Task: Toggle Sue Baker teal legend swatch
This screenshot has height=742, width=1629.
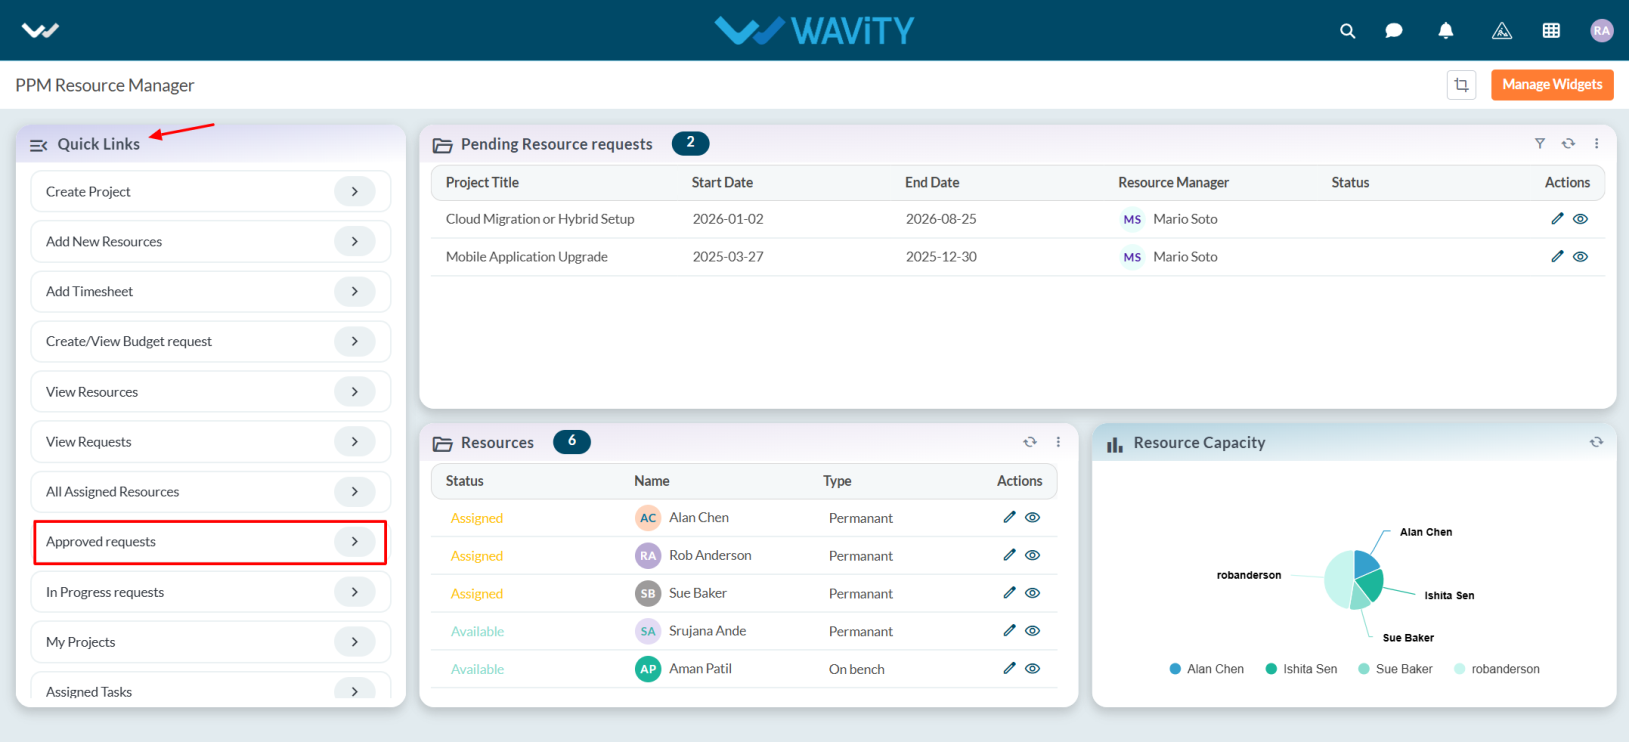Action: 1364,669
